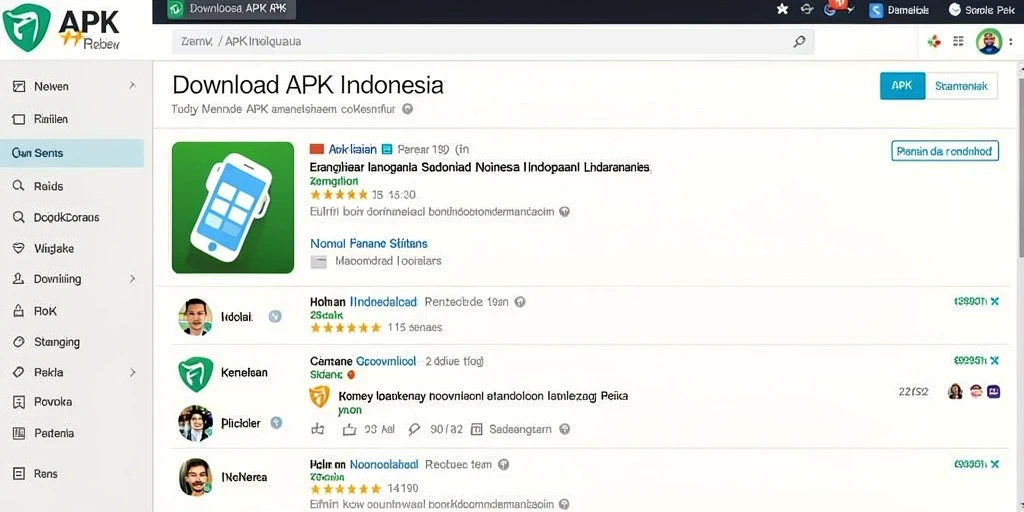Expand the Downiiing sidebar chevron
Viewport: 1024px width, 512px height.
[x=133, y=279]
